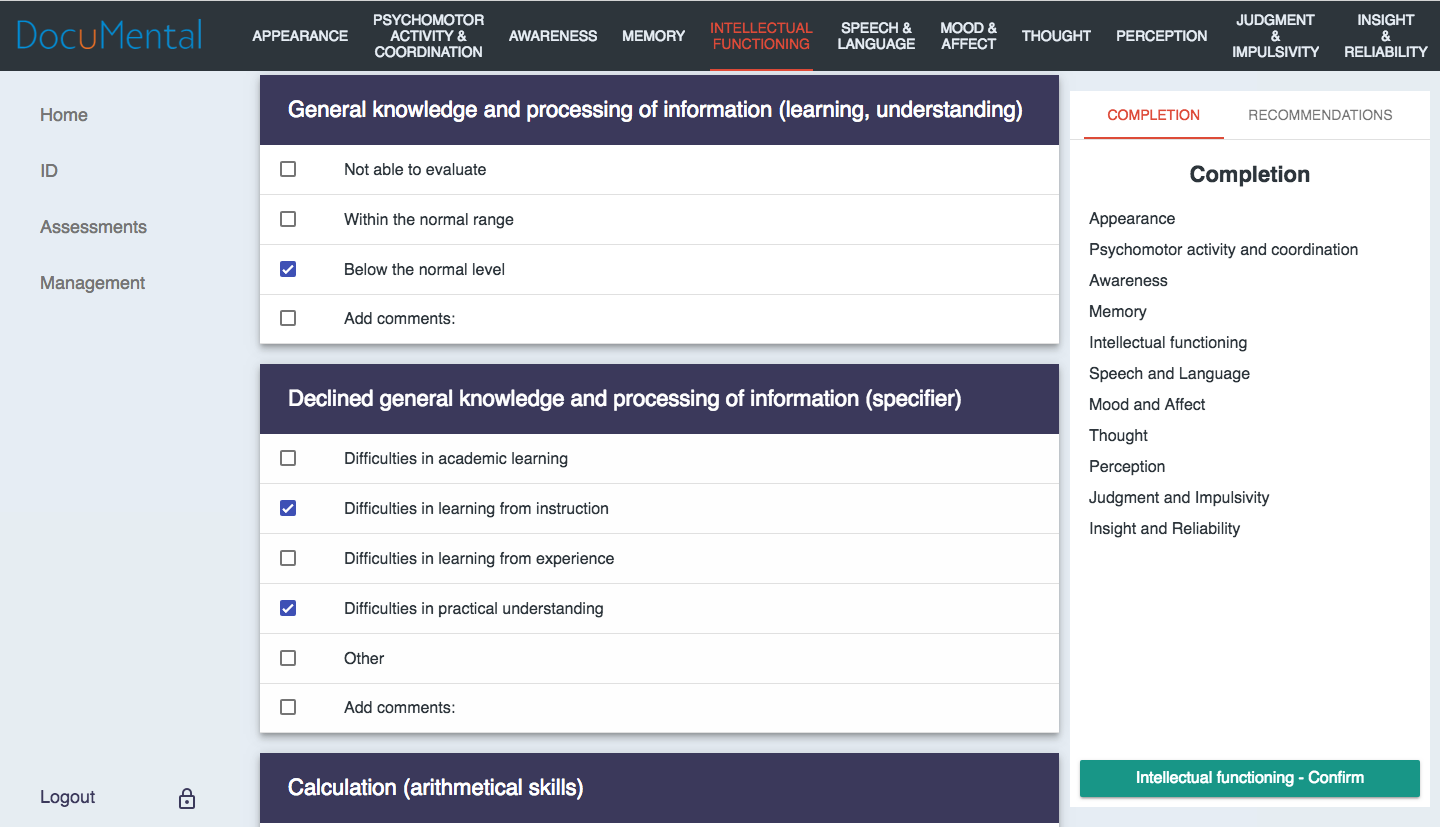Click 'General knowledge and processing of information' header

(x=659, y=110)
